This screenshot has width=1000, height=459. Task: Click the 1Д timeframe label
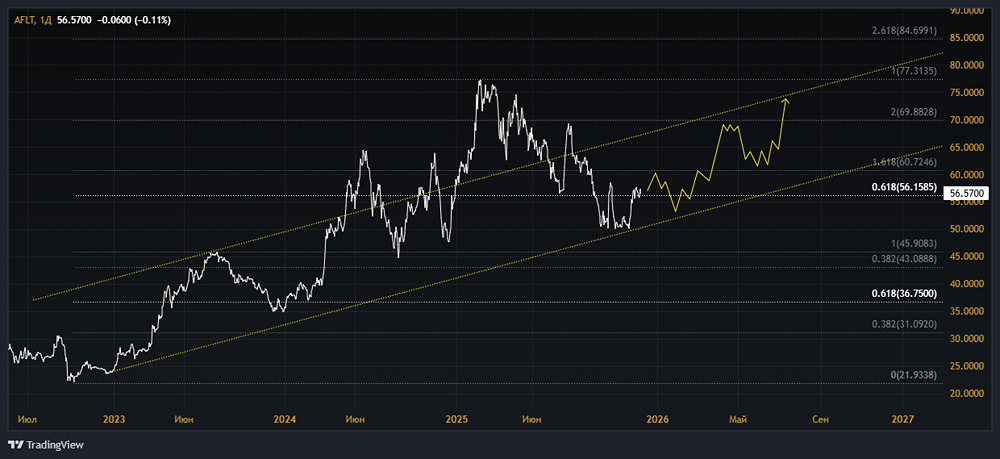tap(46, 20)
